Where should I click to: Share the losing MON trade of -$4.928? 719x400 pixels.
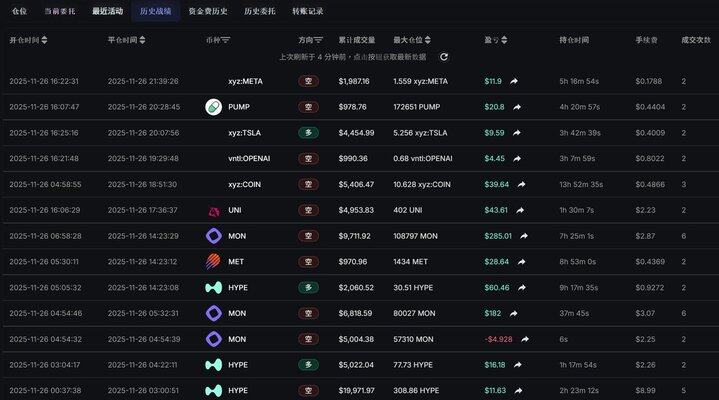[524, 339]
